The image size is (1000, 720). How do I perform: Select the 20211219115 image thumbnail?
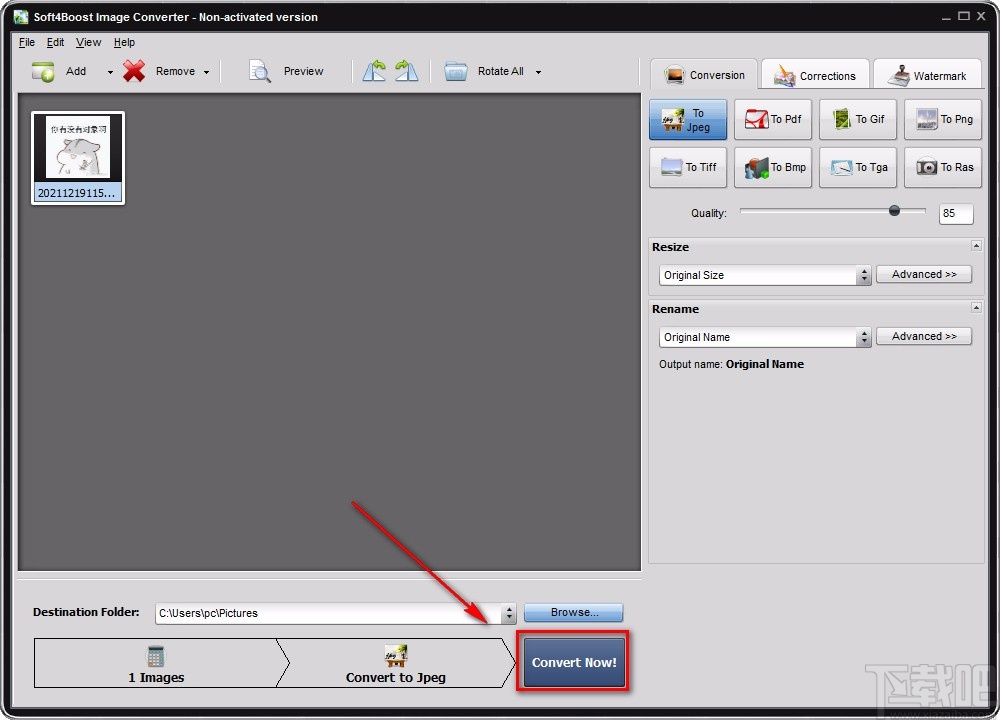[78, 158]
